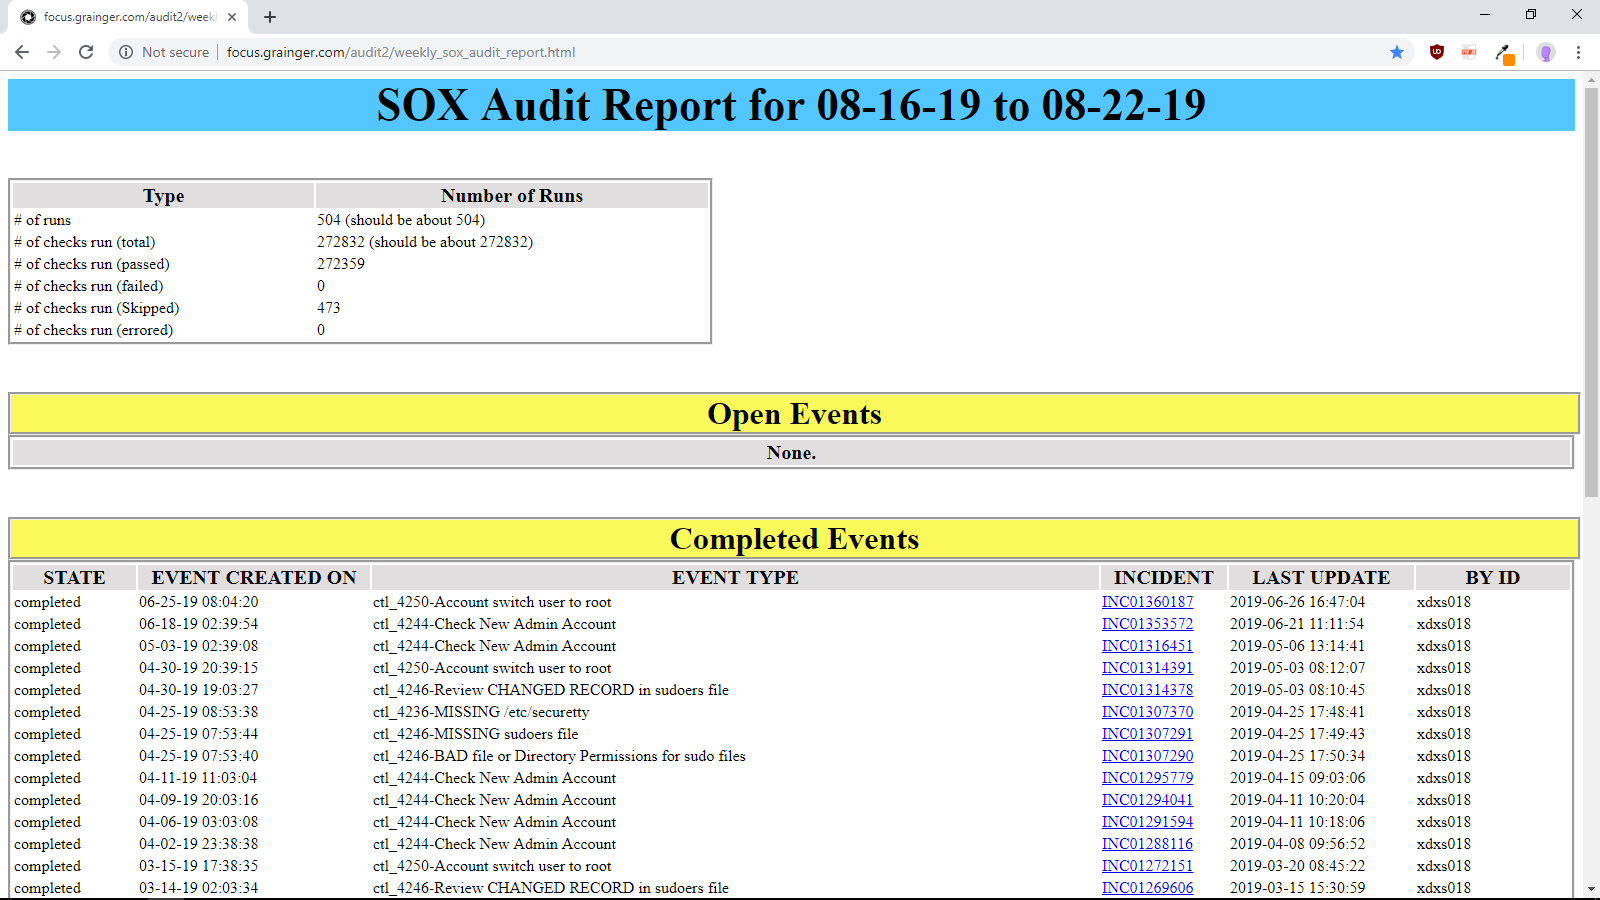Close the focus.grainger.com tab
This screenshot has width=1600, height=900.
(232, 17)
